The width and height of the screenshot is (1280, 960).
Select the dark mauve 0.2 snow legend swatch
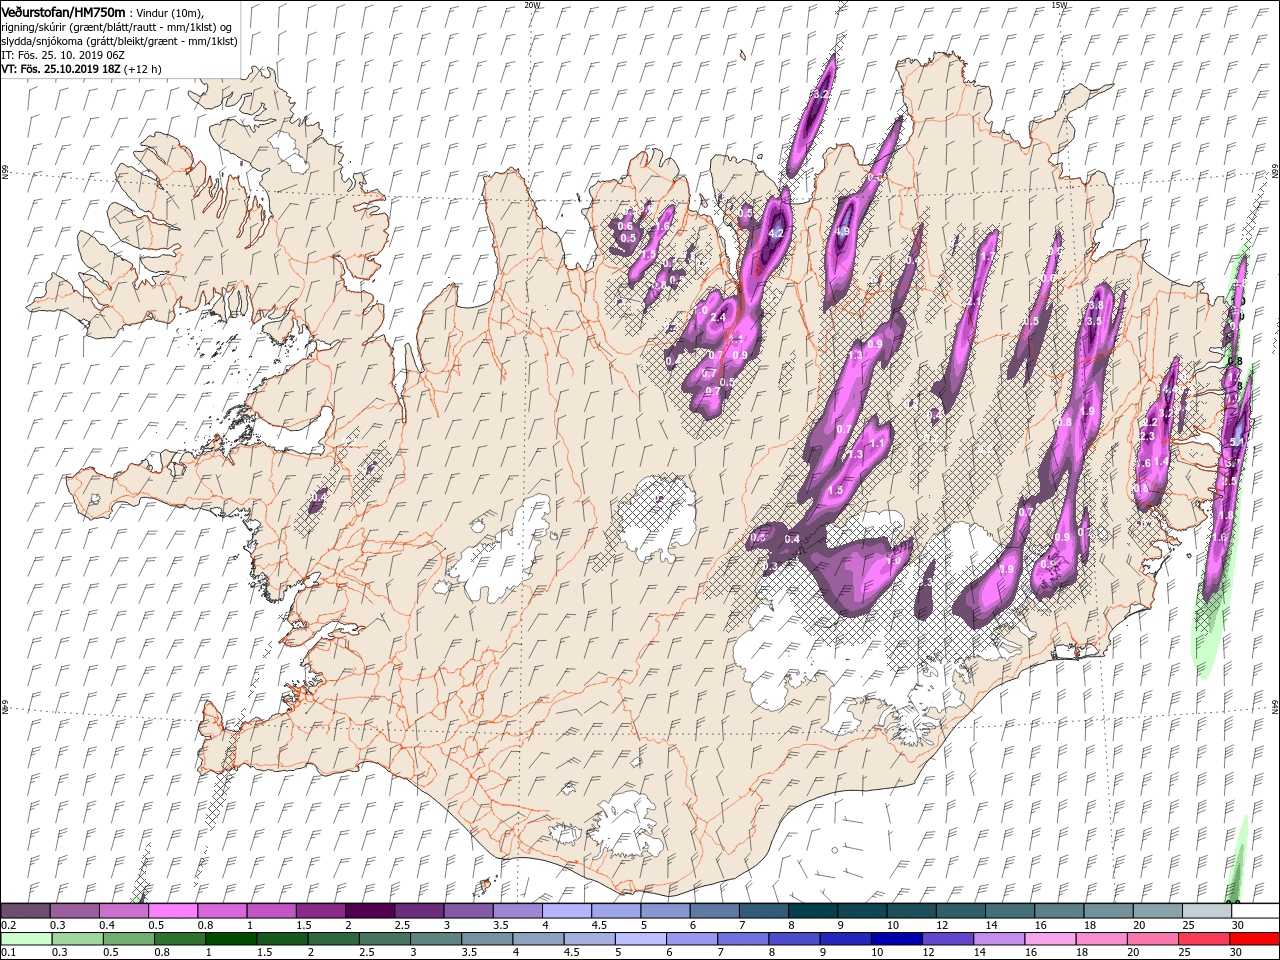coord(25,911)
